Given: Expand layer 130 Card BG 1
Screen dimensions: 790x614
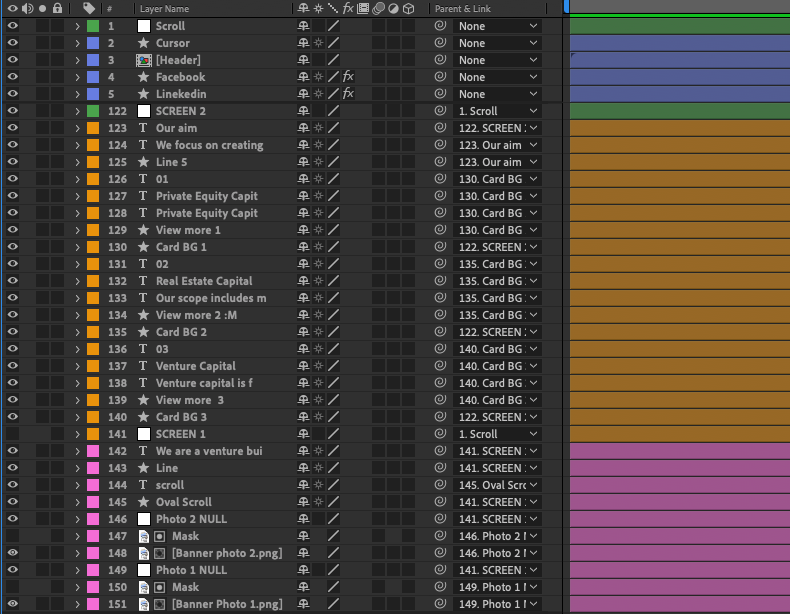Looking at the screenshot, I should [x=77, y=247].
